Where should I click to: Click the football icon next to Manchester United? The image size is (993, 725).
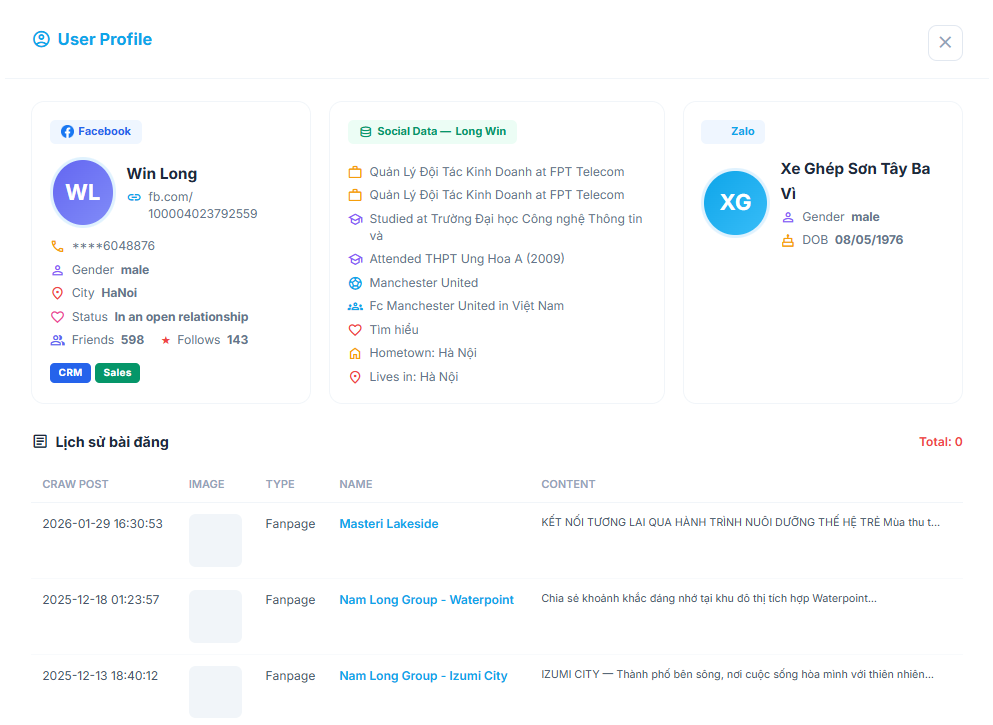pyautogui.click(x=355, y=282)
